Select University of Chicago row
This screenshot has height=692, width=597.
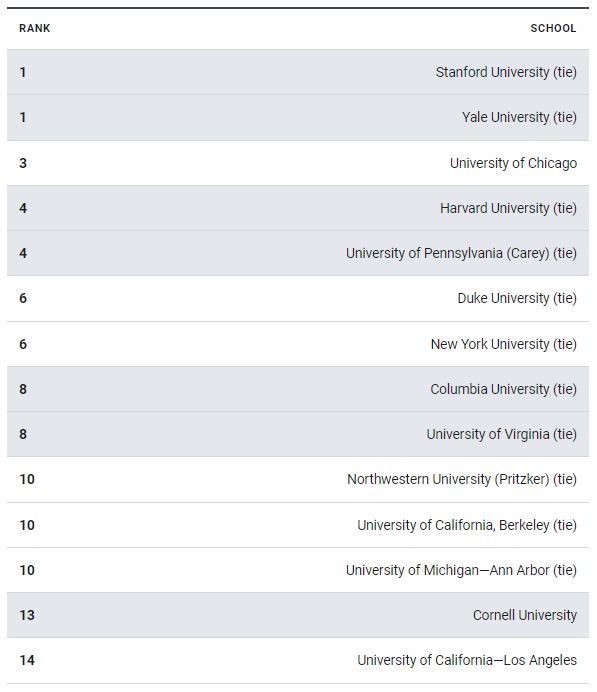point(298,163)
